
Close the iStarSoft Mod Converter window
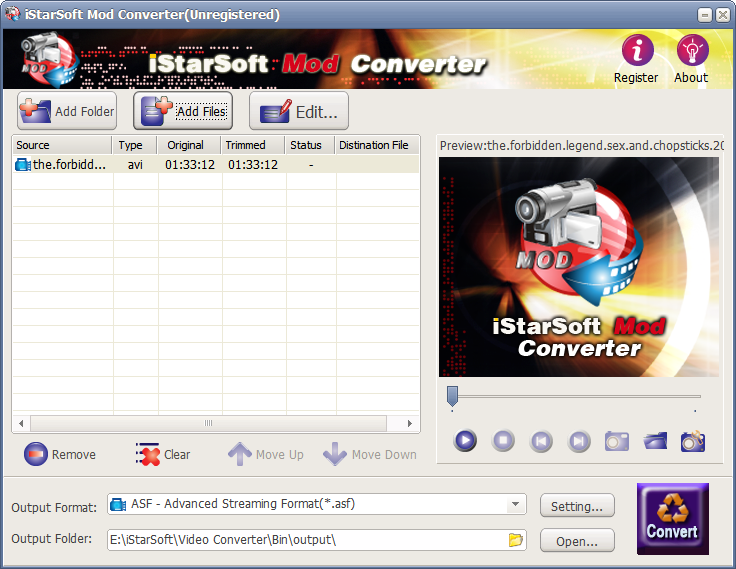pos(723,15)
